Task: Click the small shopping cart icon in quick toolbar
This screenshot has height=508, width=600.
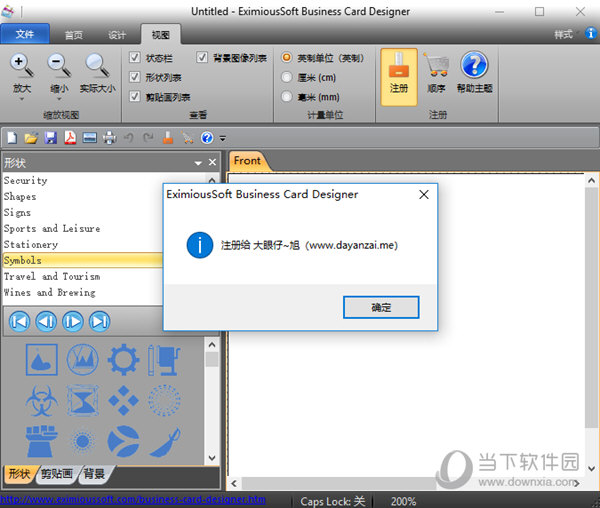Action: coord(188,138)
